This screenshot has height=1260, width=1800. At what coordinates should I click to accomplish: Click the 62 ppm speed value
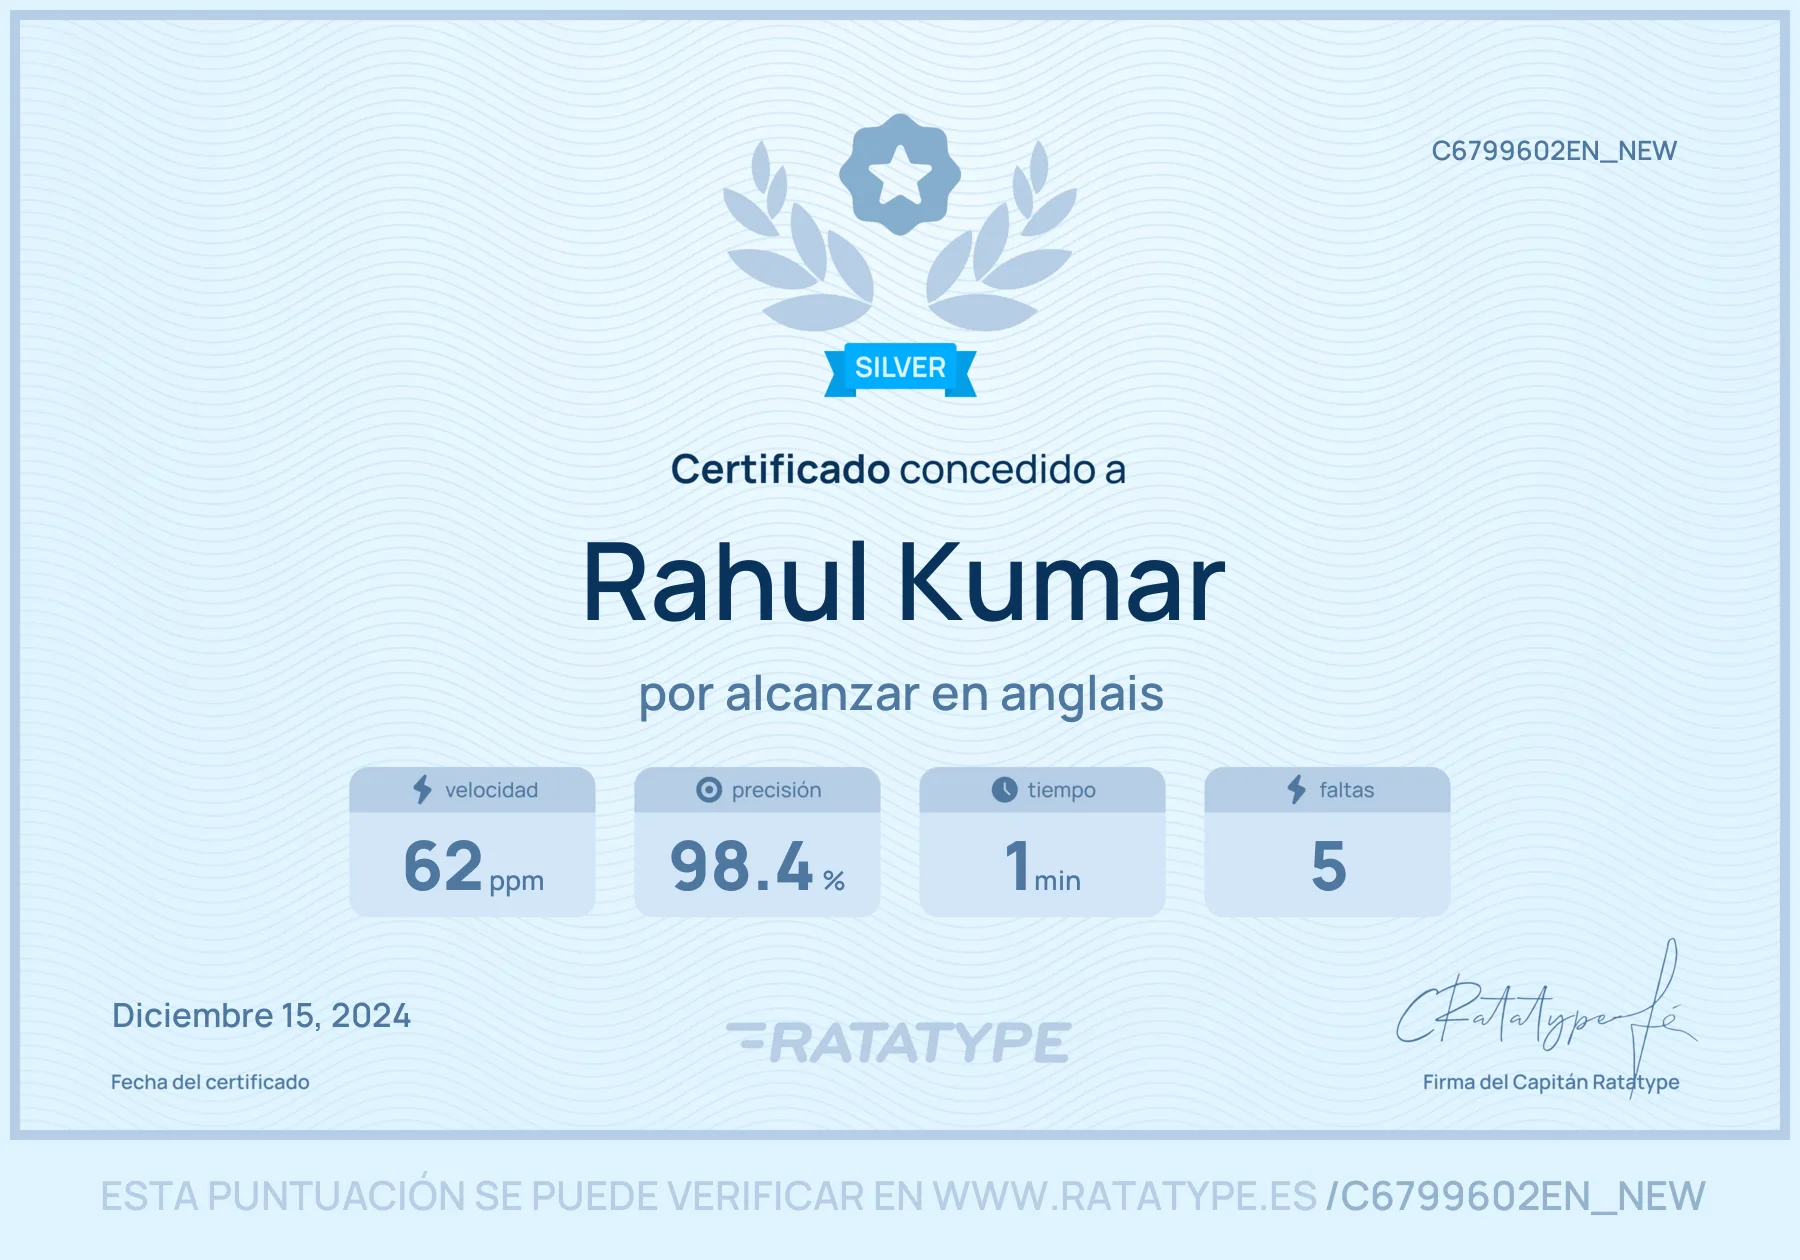(474, 866)
